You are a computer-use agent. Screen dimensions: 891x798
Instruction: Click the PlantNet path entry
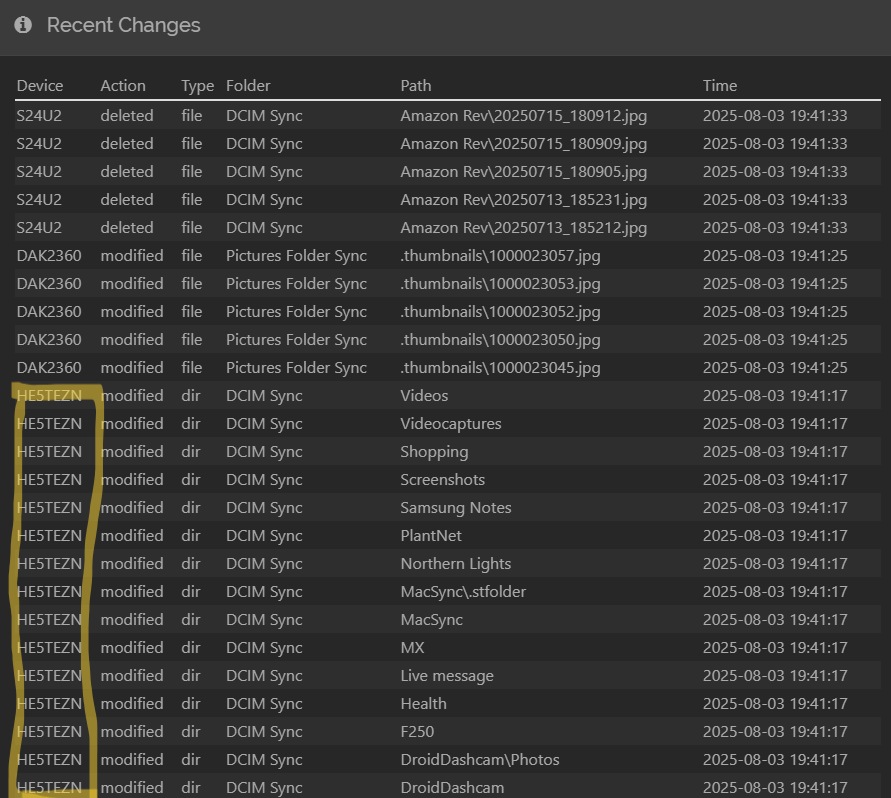pyautogui.click(x=431, y=536)
